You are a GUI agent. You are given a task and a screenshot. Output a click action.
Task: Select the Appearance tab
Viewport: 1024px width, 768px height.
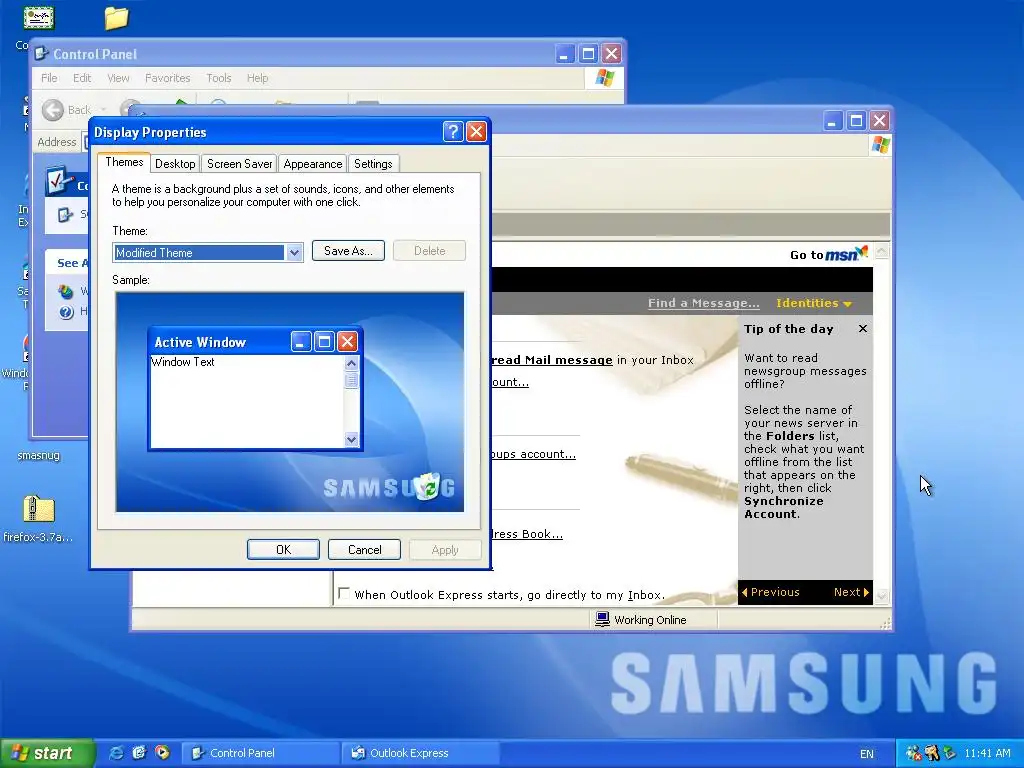click(x=313, y=164)
